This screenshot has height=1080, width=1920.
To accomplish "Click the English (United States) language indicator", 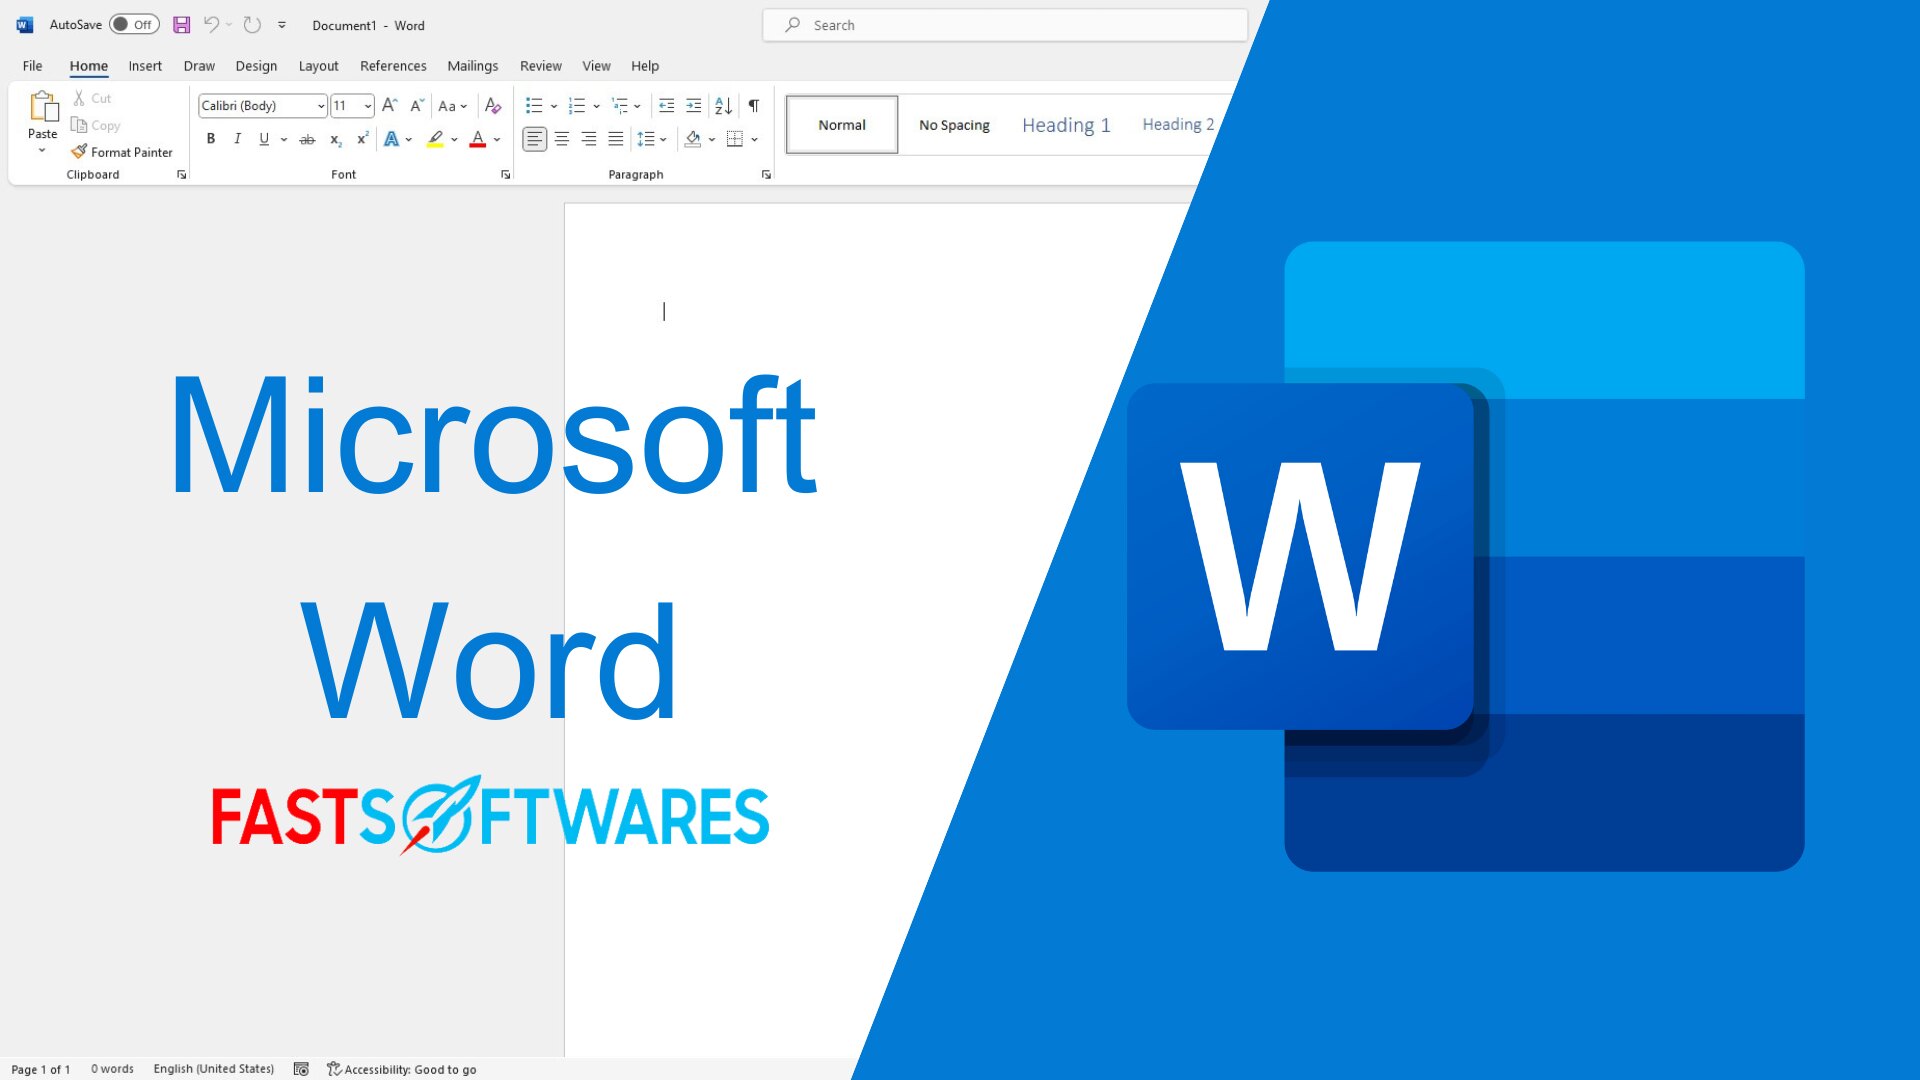I will pos(214,1069).
